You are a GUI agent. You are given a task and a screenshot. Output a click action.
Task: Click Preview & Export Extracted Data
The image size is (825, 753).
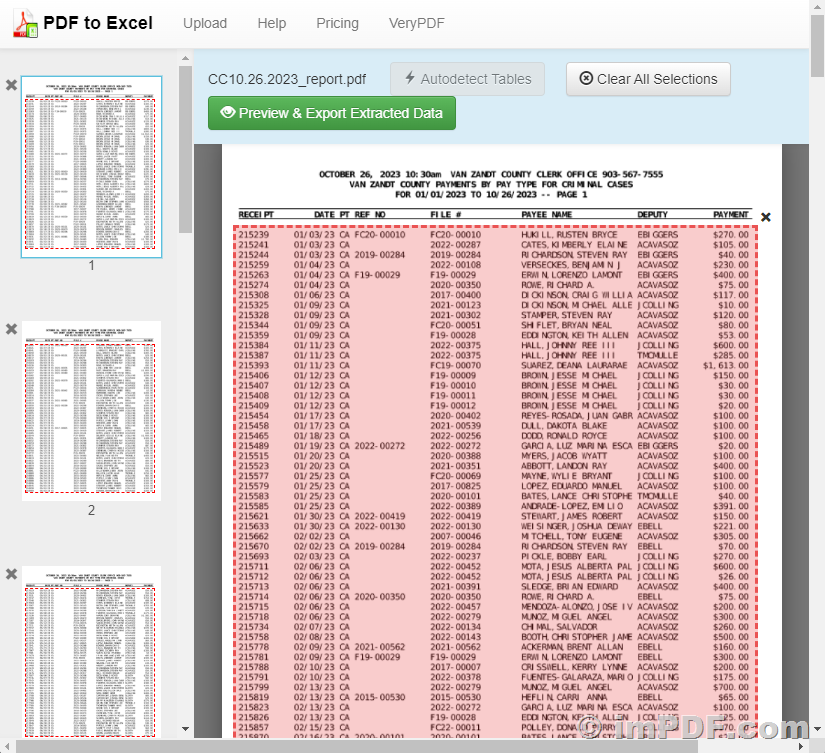(x=331, y=113)
